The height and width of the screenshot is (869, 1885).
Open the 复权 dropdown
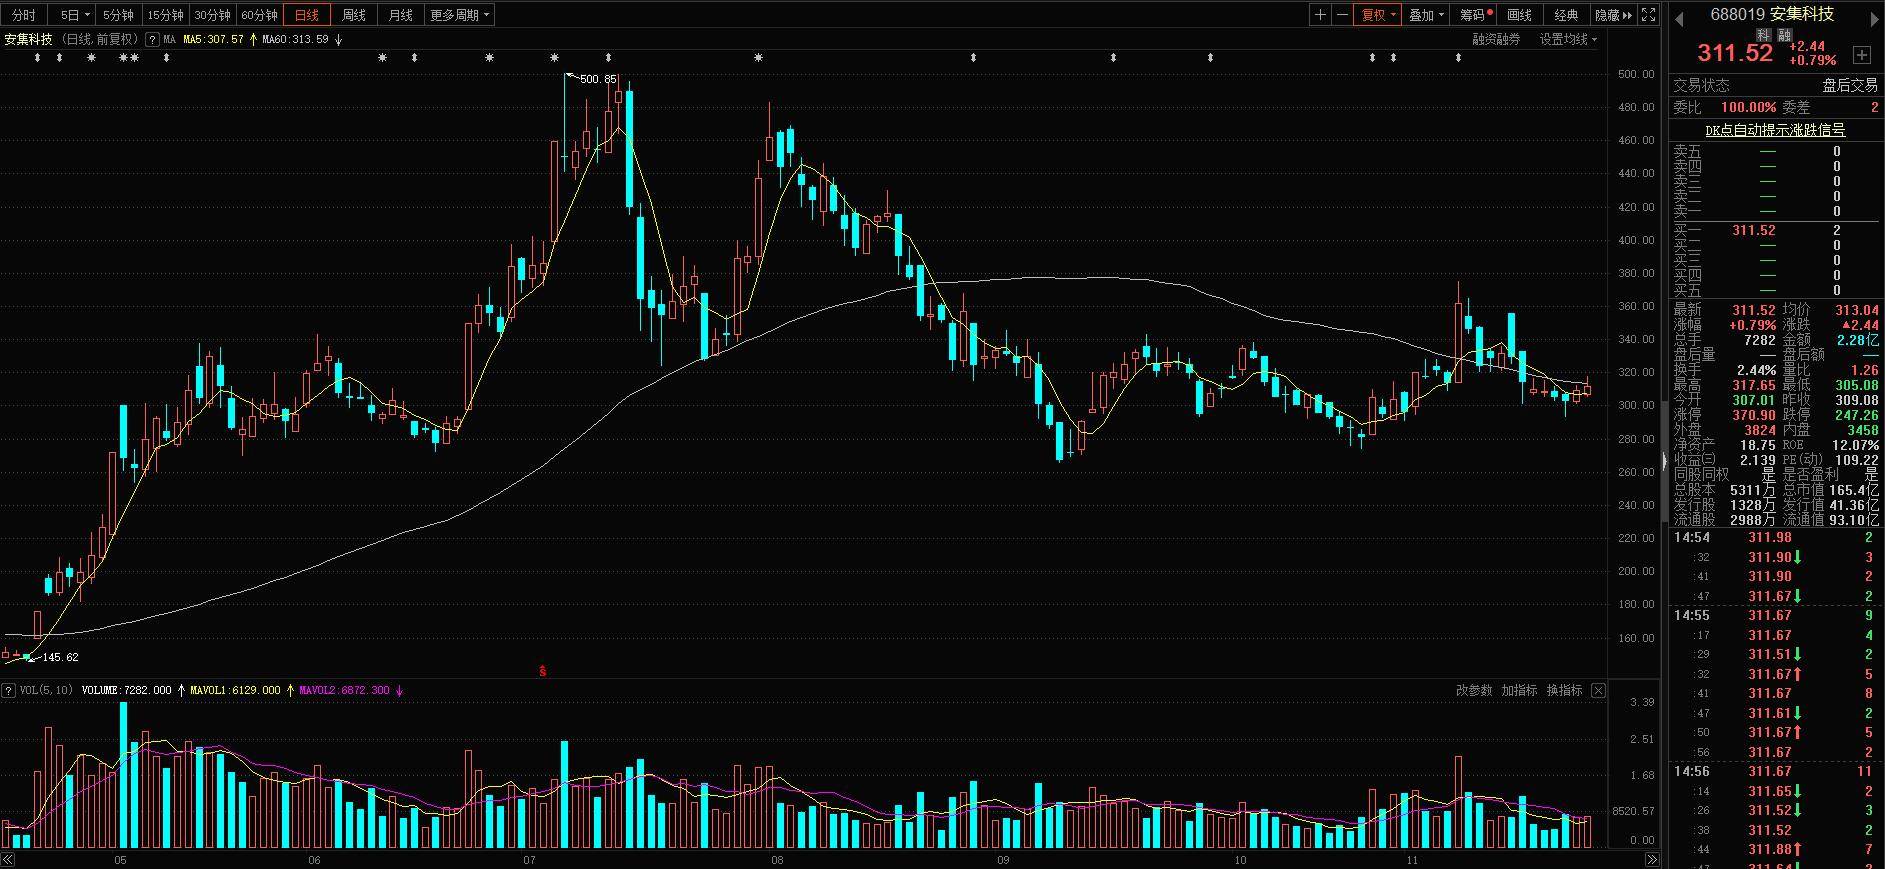(1378, 15)
